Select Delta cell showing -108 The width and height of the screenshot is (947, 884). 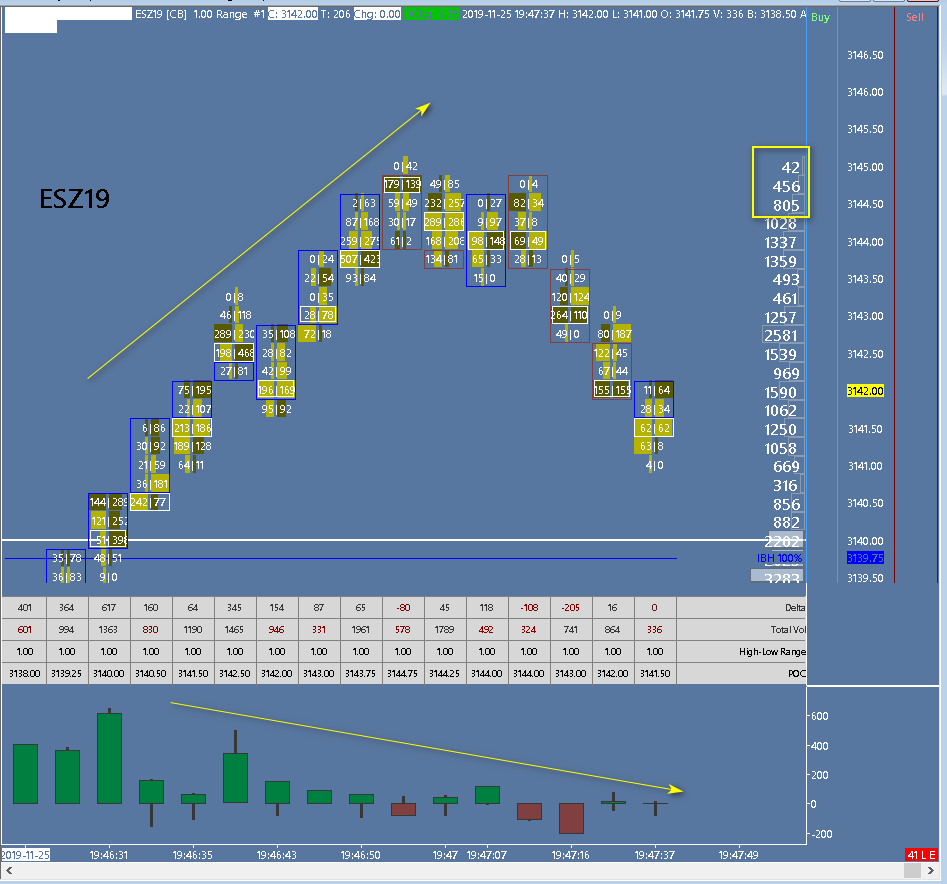point(528,607)
